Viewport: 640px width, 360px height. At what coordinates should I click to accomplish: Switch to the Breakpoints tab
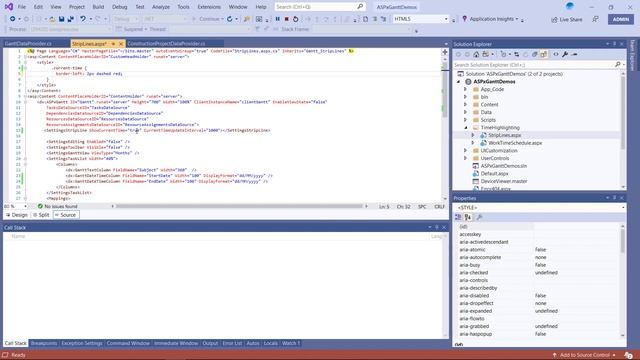[x=44, y=343]
